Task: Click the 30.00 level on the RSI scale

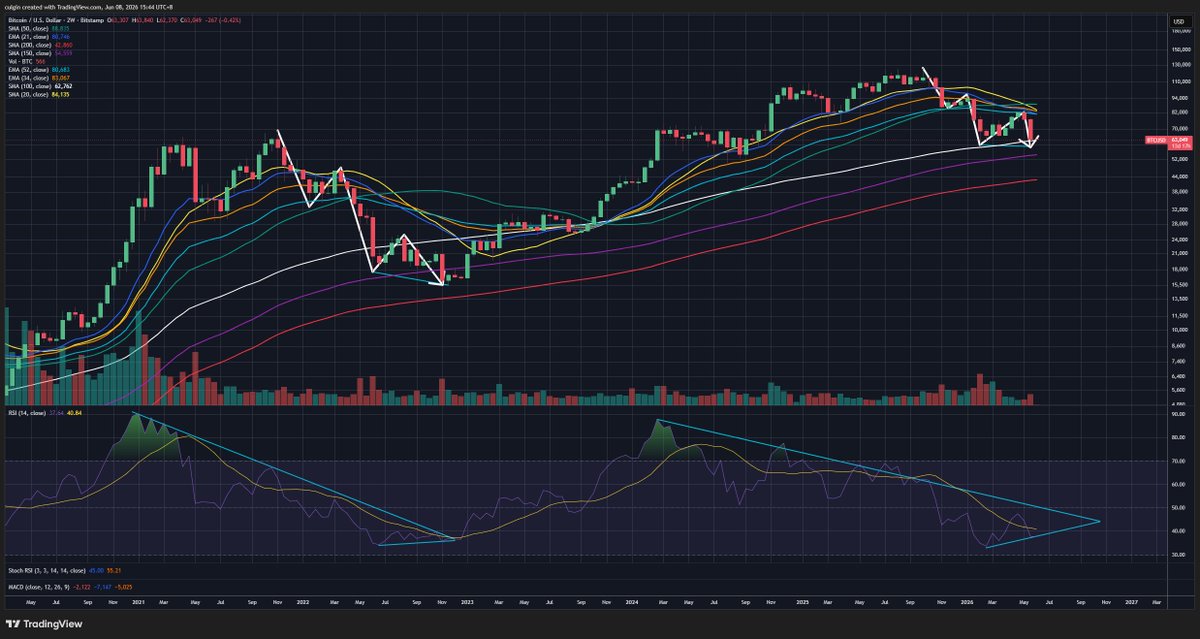Action: tap(1179, 554)
